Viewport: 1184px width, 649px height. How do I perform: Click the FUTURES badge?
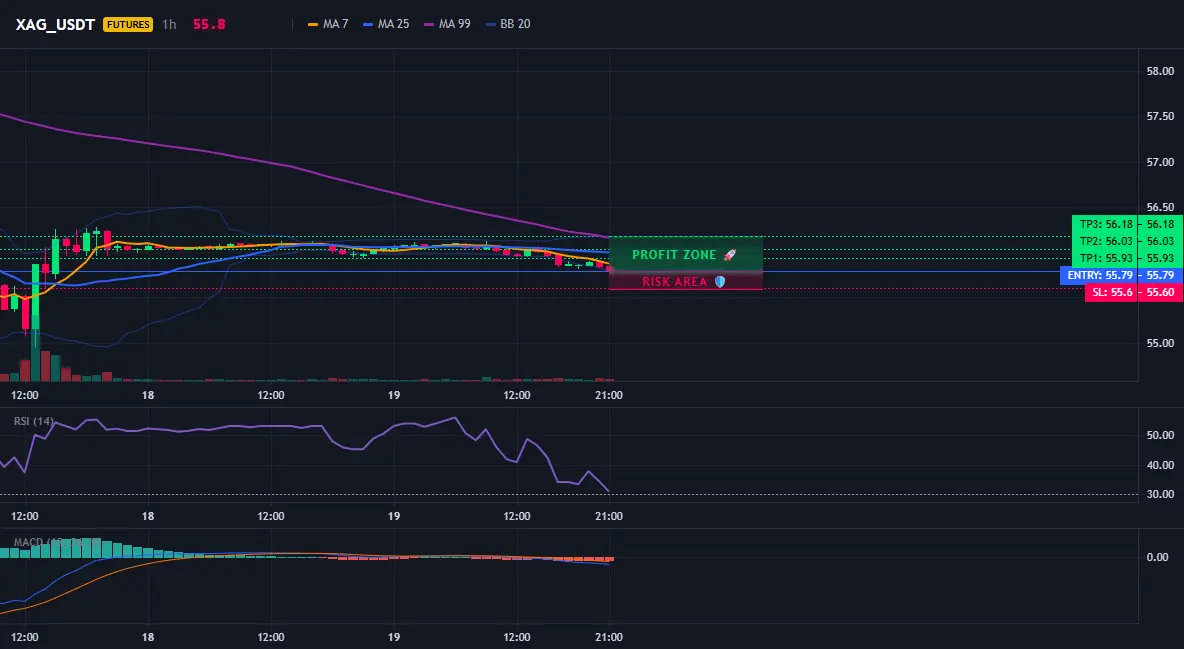[x=128, y=24]
